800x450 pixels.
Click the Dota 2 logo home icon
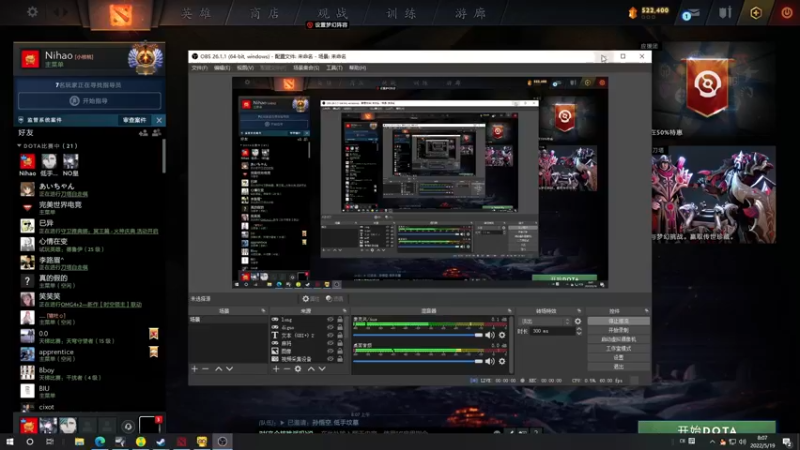pyautogui.click(x=120, y=14)
